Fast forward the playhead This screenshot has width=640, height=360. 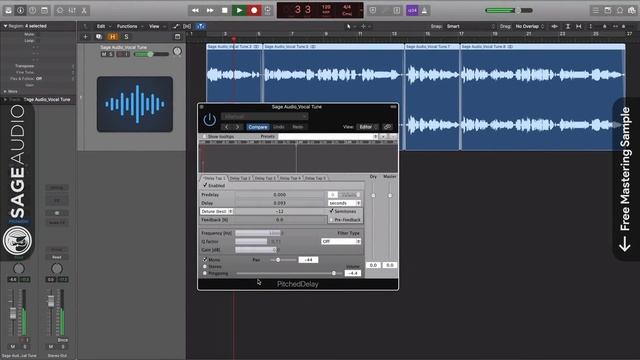click(x=210, y=10)
